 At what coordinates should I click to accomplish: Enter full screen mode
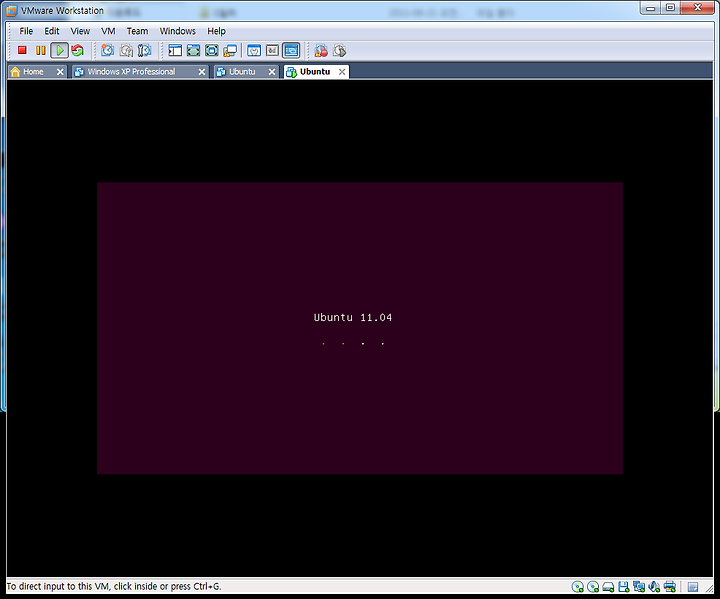pyautogui.click(x=212, y=50)
